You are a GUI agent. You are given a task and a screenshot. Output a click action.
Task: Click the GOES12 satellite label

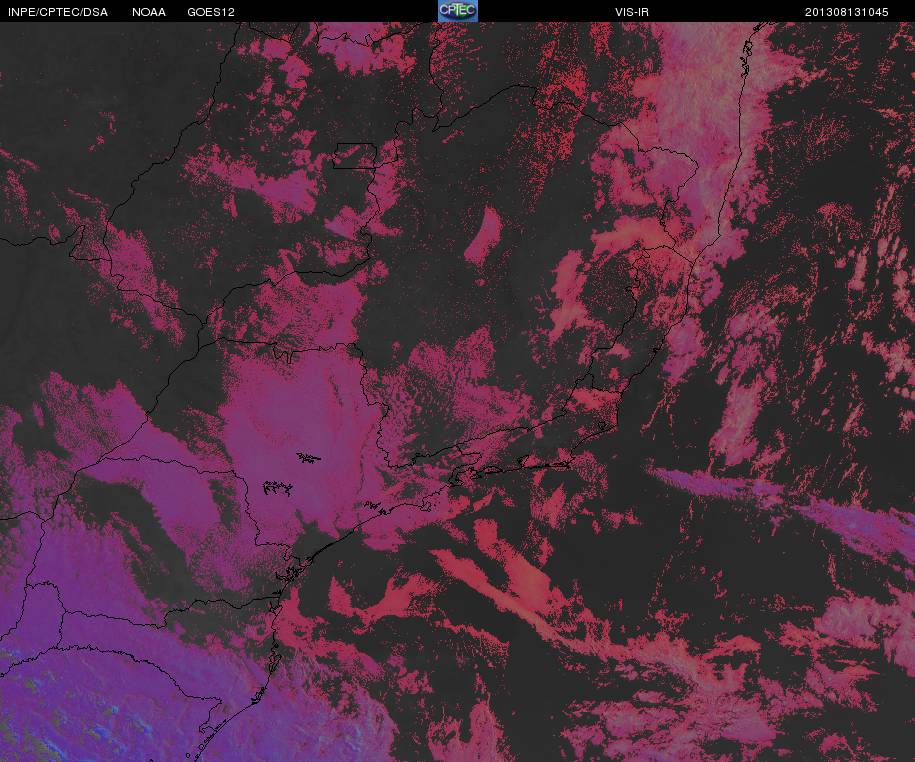pyautogui.click(x=211, y=12)
